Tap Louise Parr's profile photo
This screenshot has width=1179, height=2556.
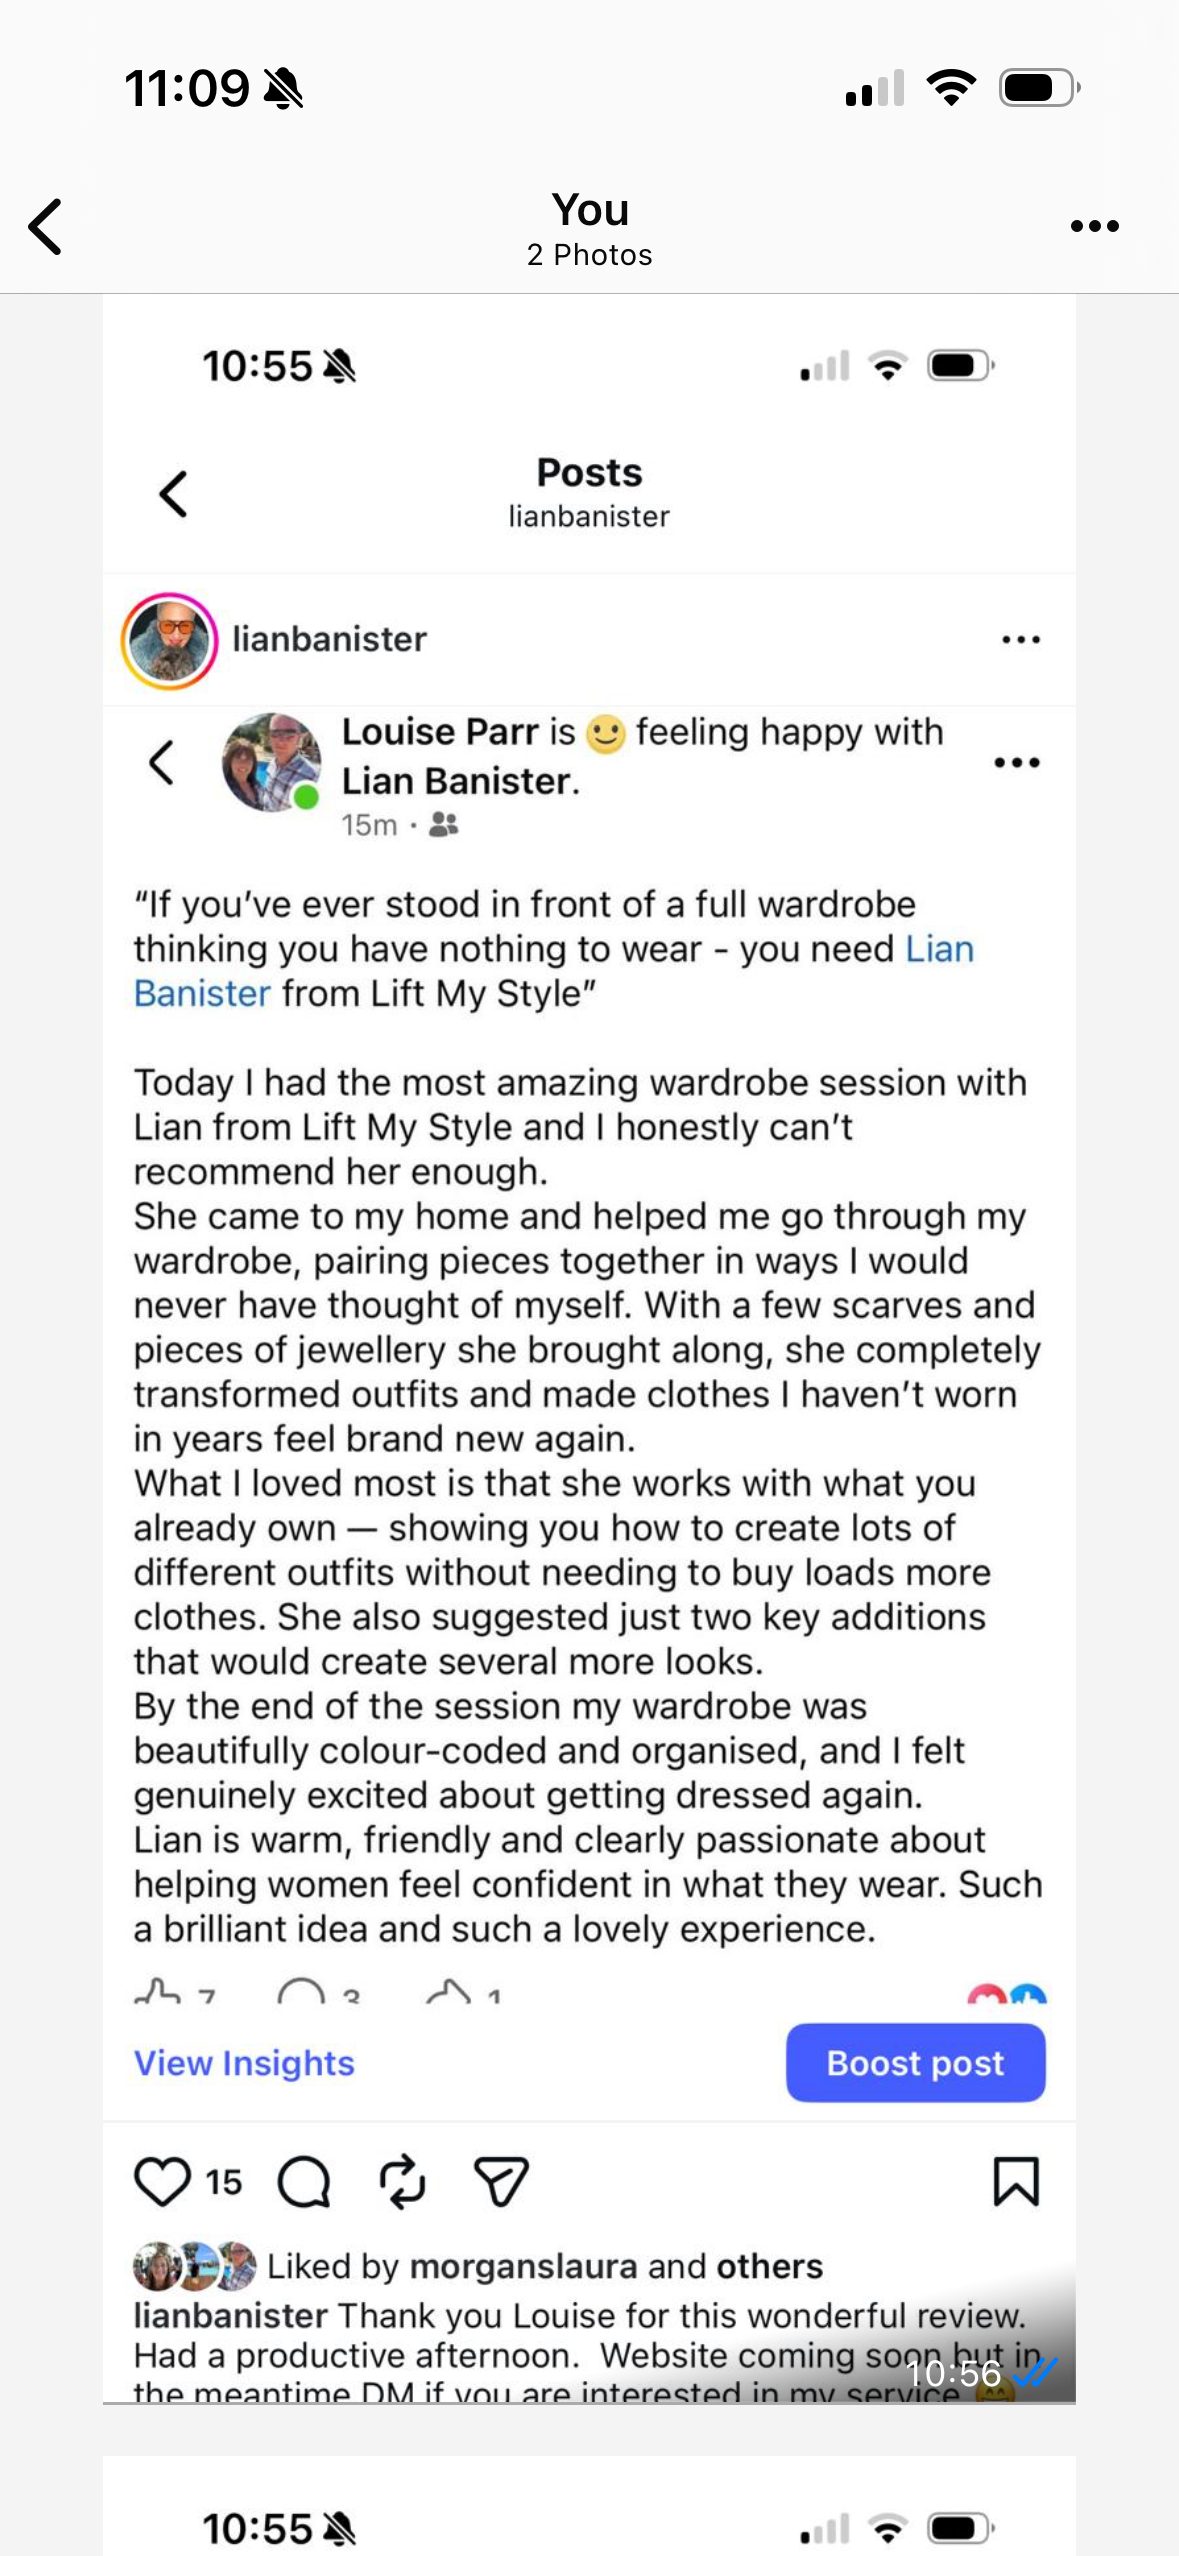271,762
